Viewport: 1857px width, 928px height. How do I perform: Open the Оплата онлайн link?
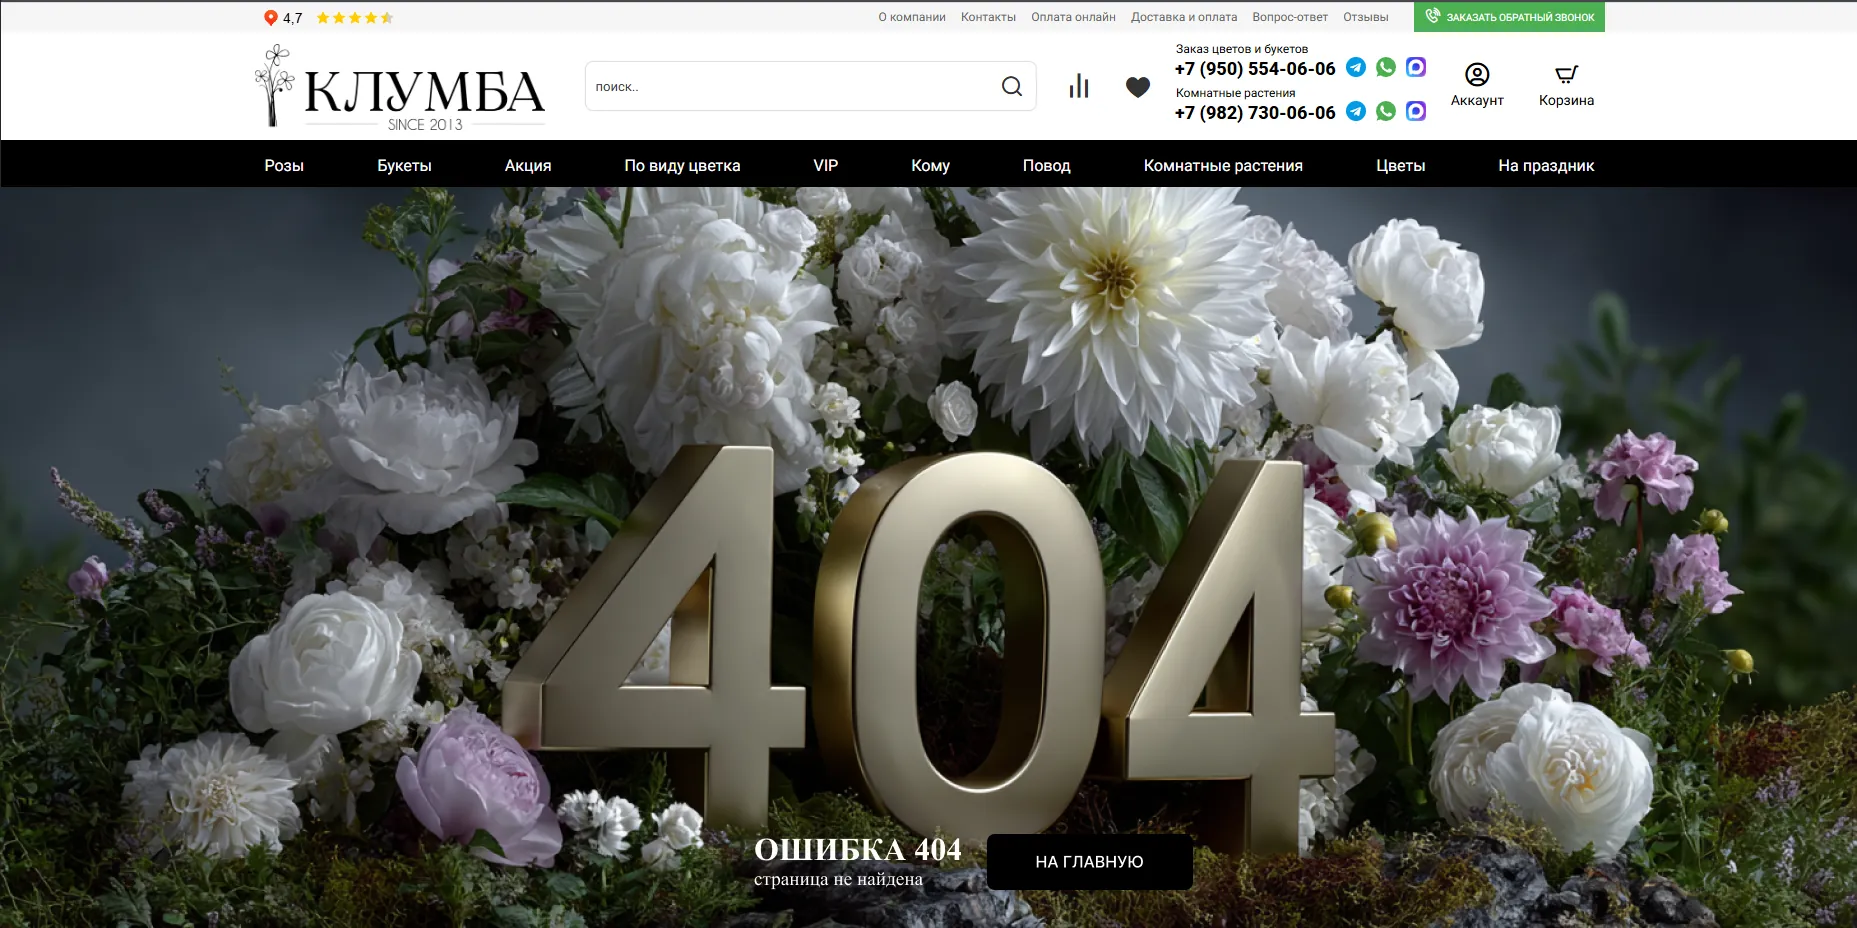point(1073,17)
